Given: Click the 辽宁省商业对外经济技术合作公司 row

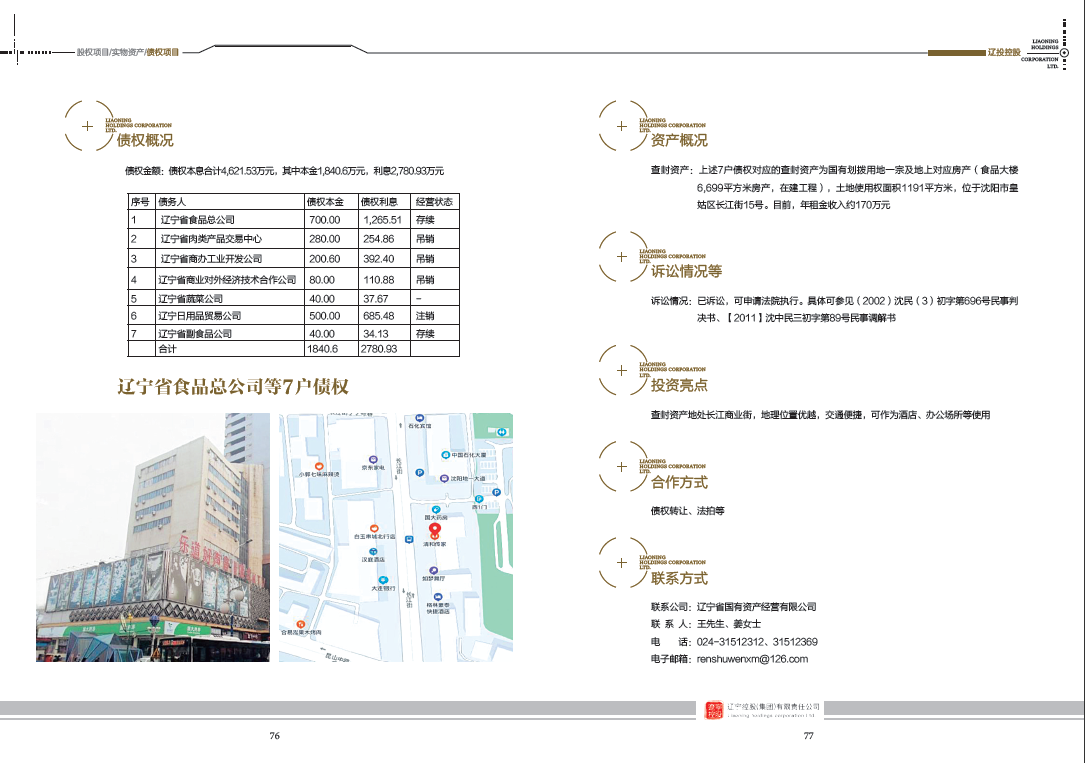Looking at the screenshot, I should [x=293, y=279].
